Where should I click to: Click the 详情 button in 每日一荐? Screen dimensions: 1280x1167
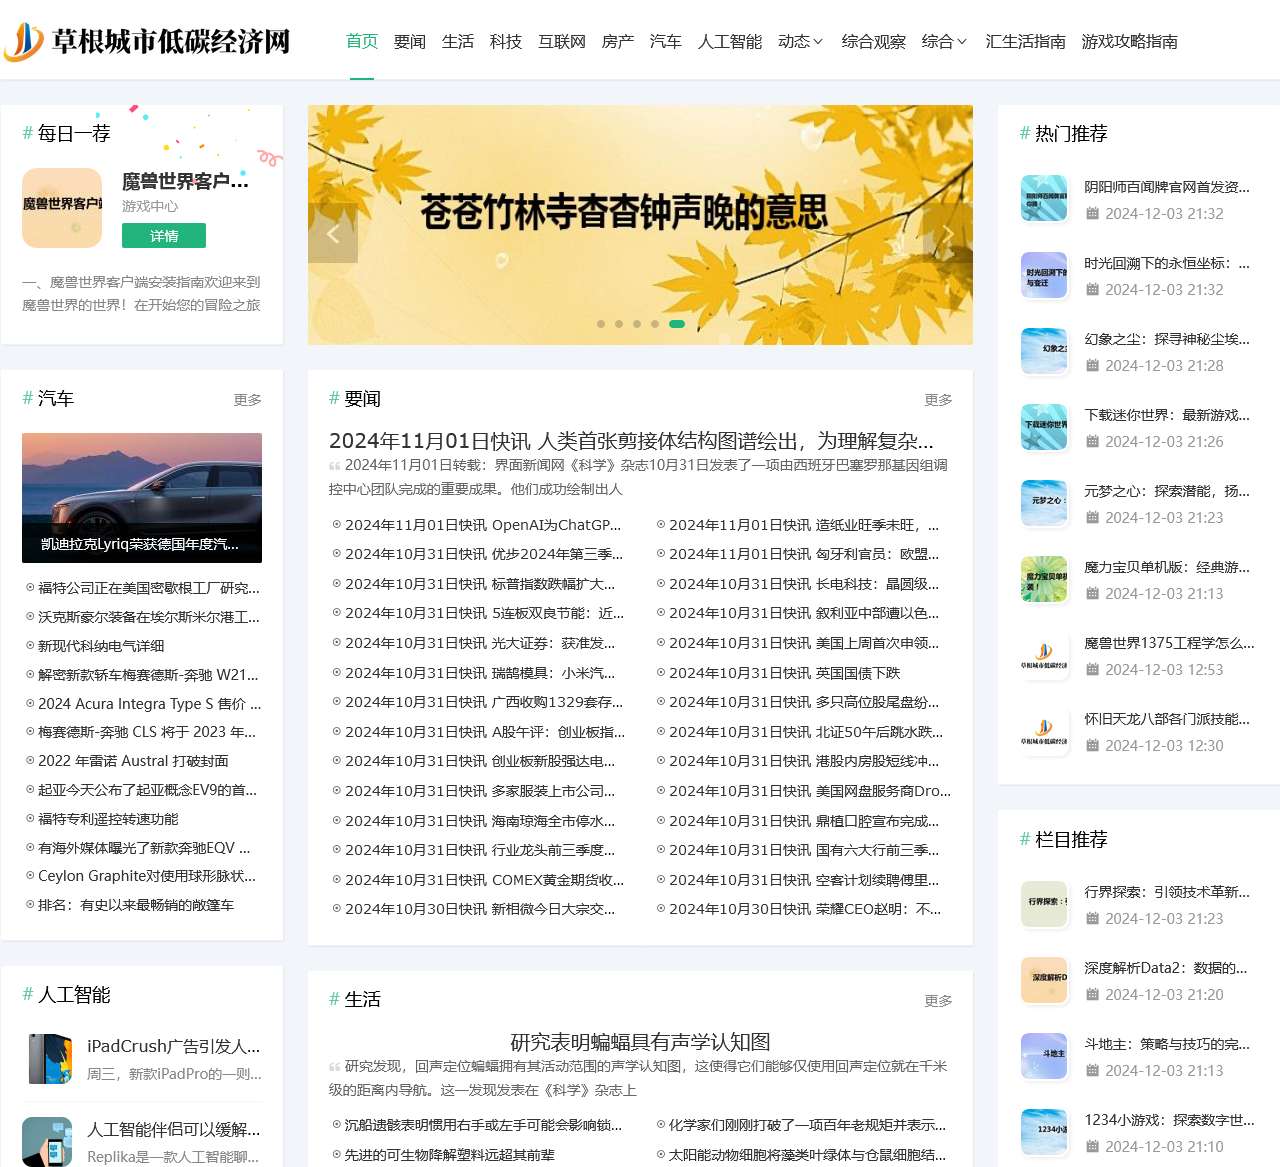(163, 235)
